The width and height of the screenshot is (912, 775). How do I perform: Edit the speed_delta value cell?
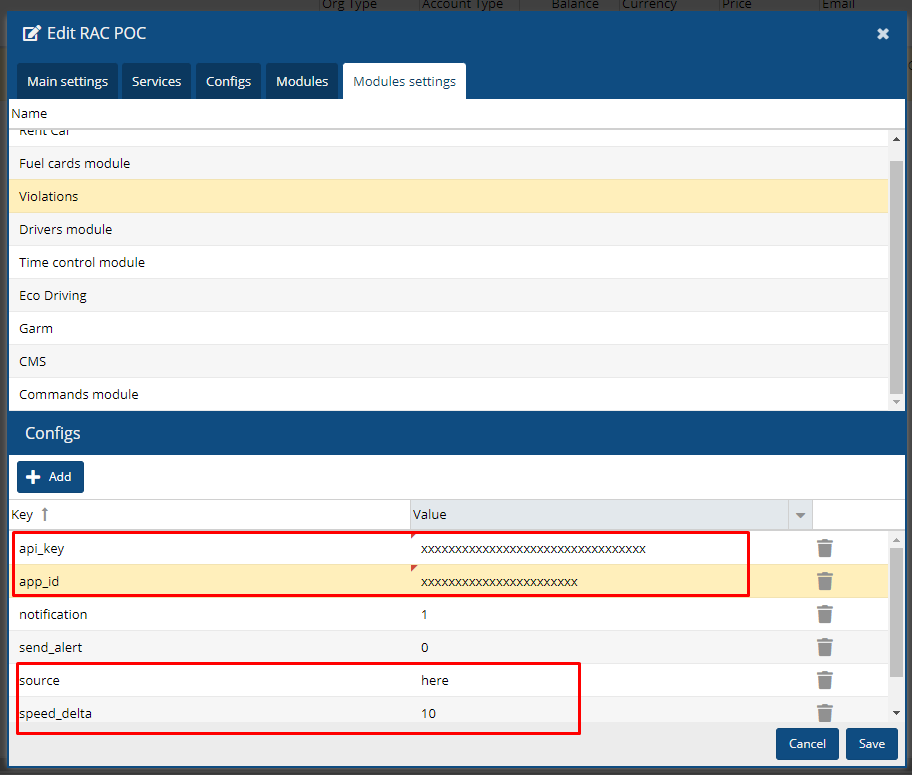(x=600, y=713)
